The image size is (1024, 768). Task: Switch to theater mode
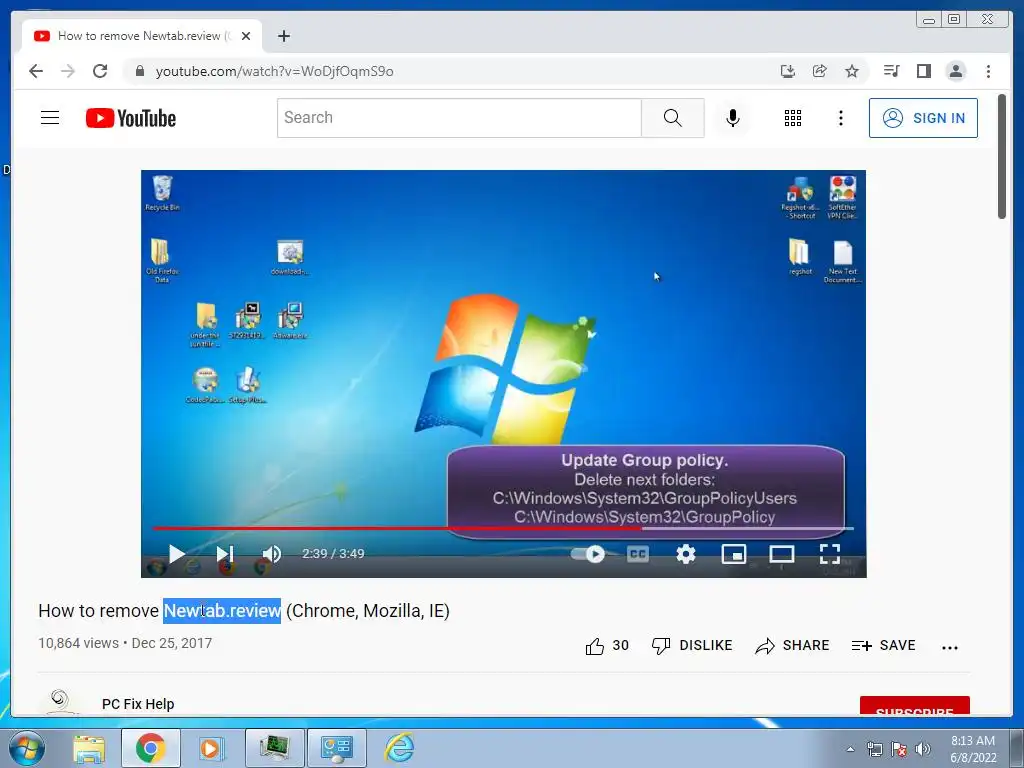pos(782,554)
